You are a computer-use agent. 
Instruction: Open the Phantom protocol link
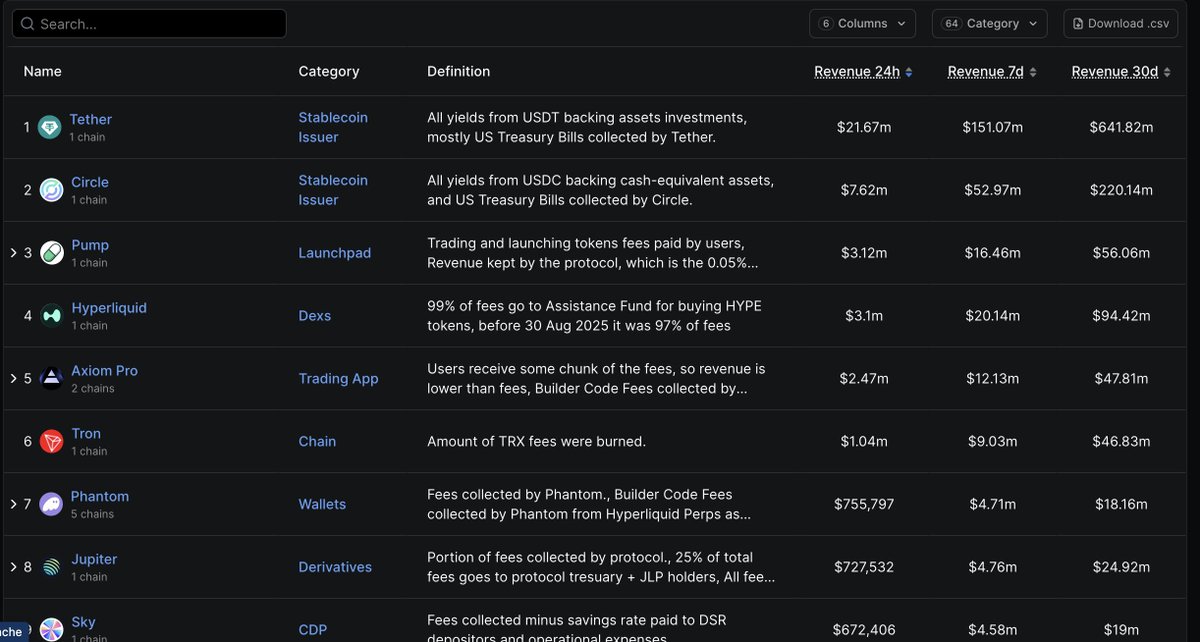point(100,496)
